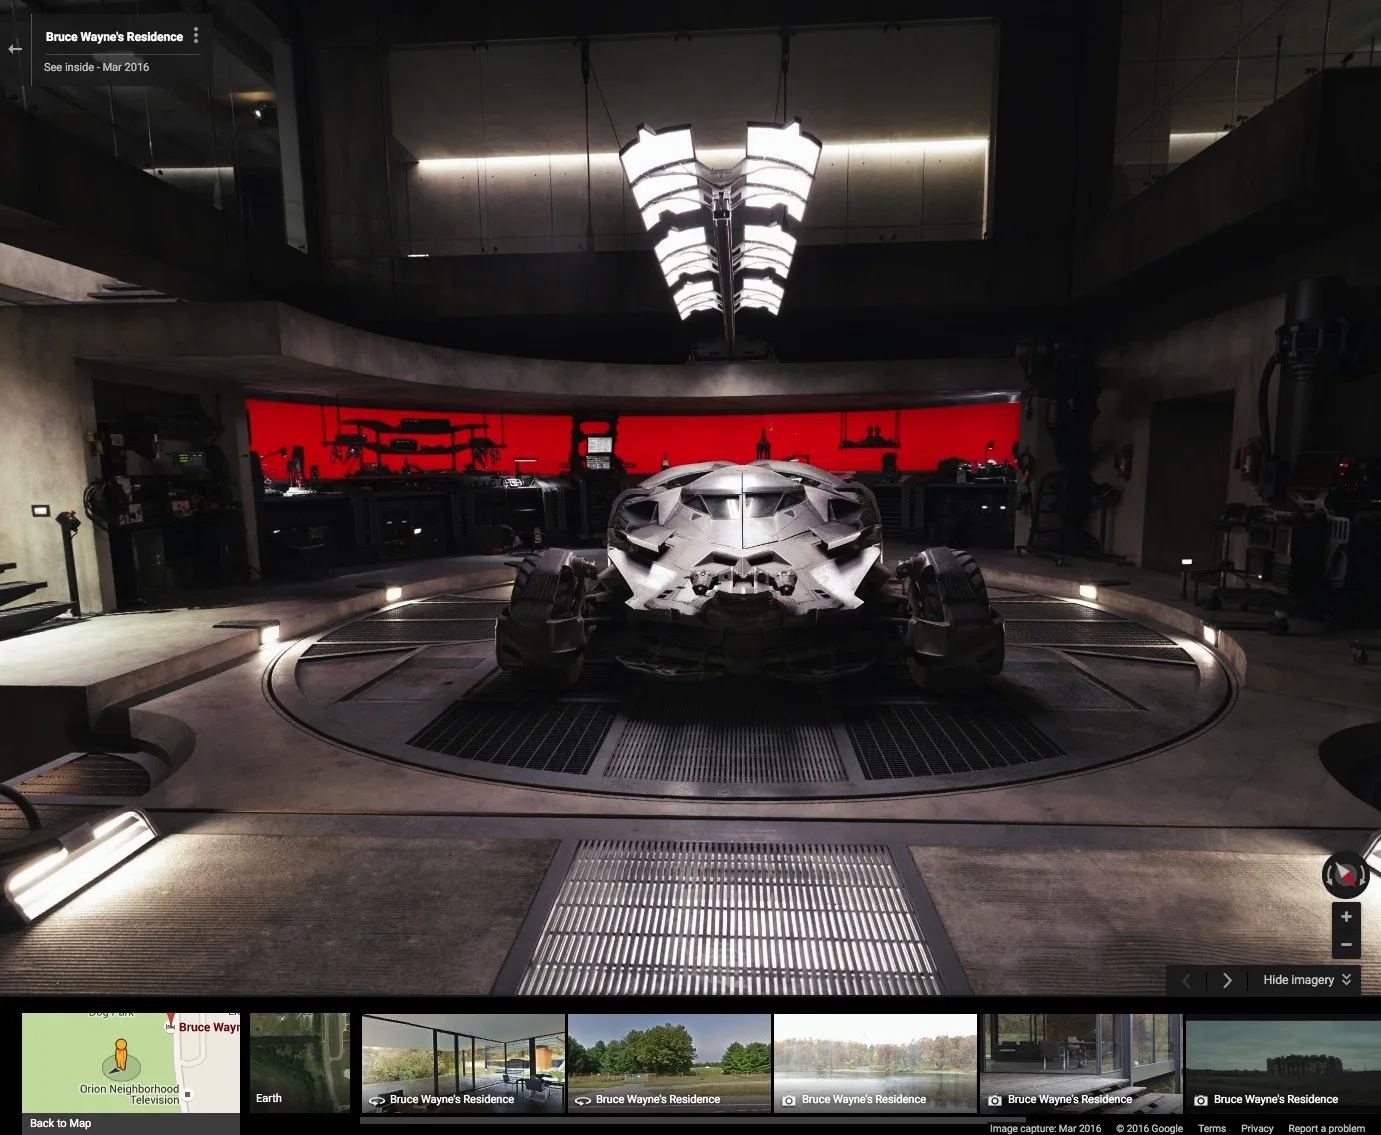The image size is (1381, 1135).
Task: Zoom out with the minus button
Action: (1346, 944)
